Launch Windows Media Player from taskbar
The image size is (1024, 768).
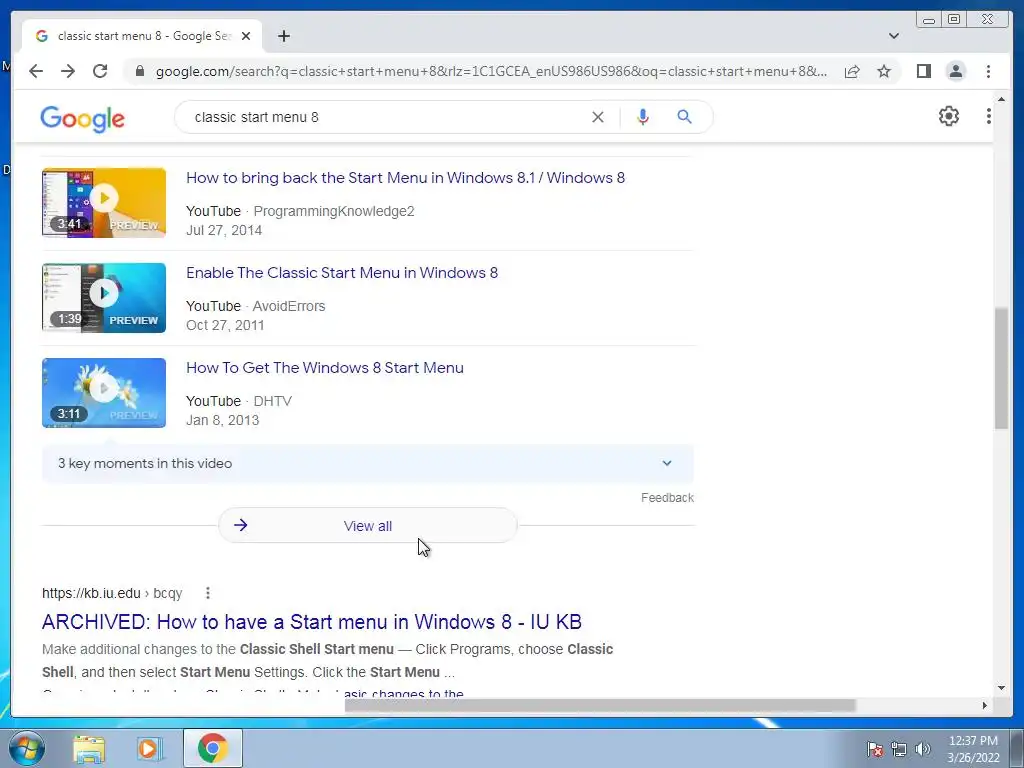tap(149, 748)
